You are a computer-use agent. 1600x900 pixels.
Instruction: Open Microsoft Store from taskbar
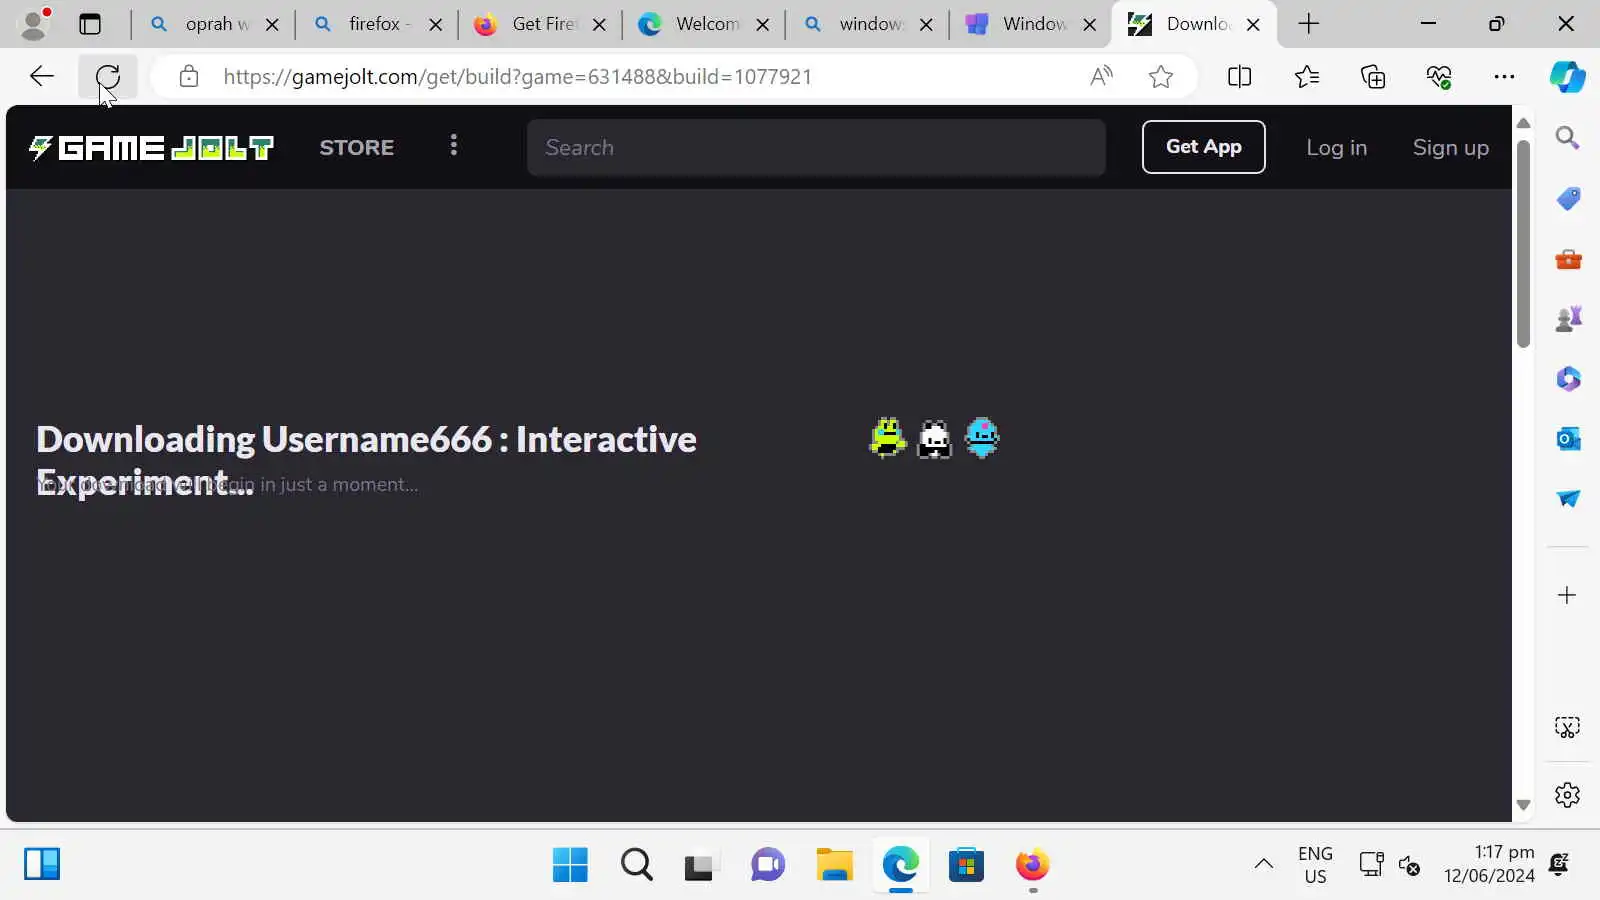[x=966, y=865]
